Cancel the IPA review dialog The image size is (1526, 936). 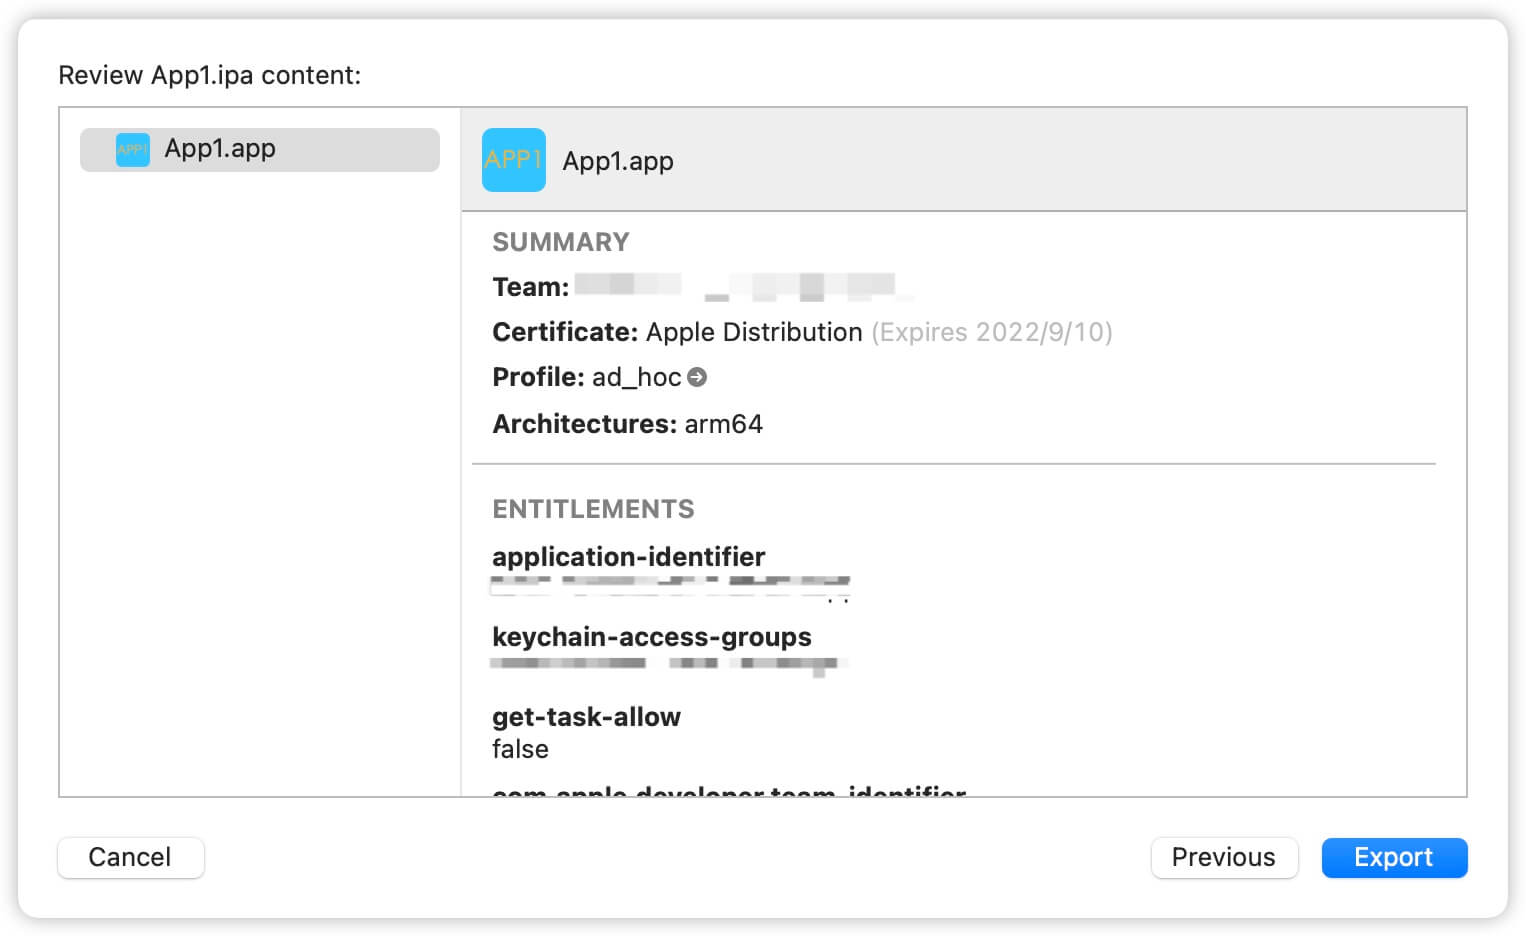pyautogui.click(x=130, y=858)
